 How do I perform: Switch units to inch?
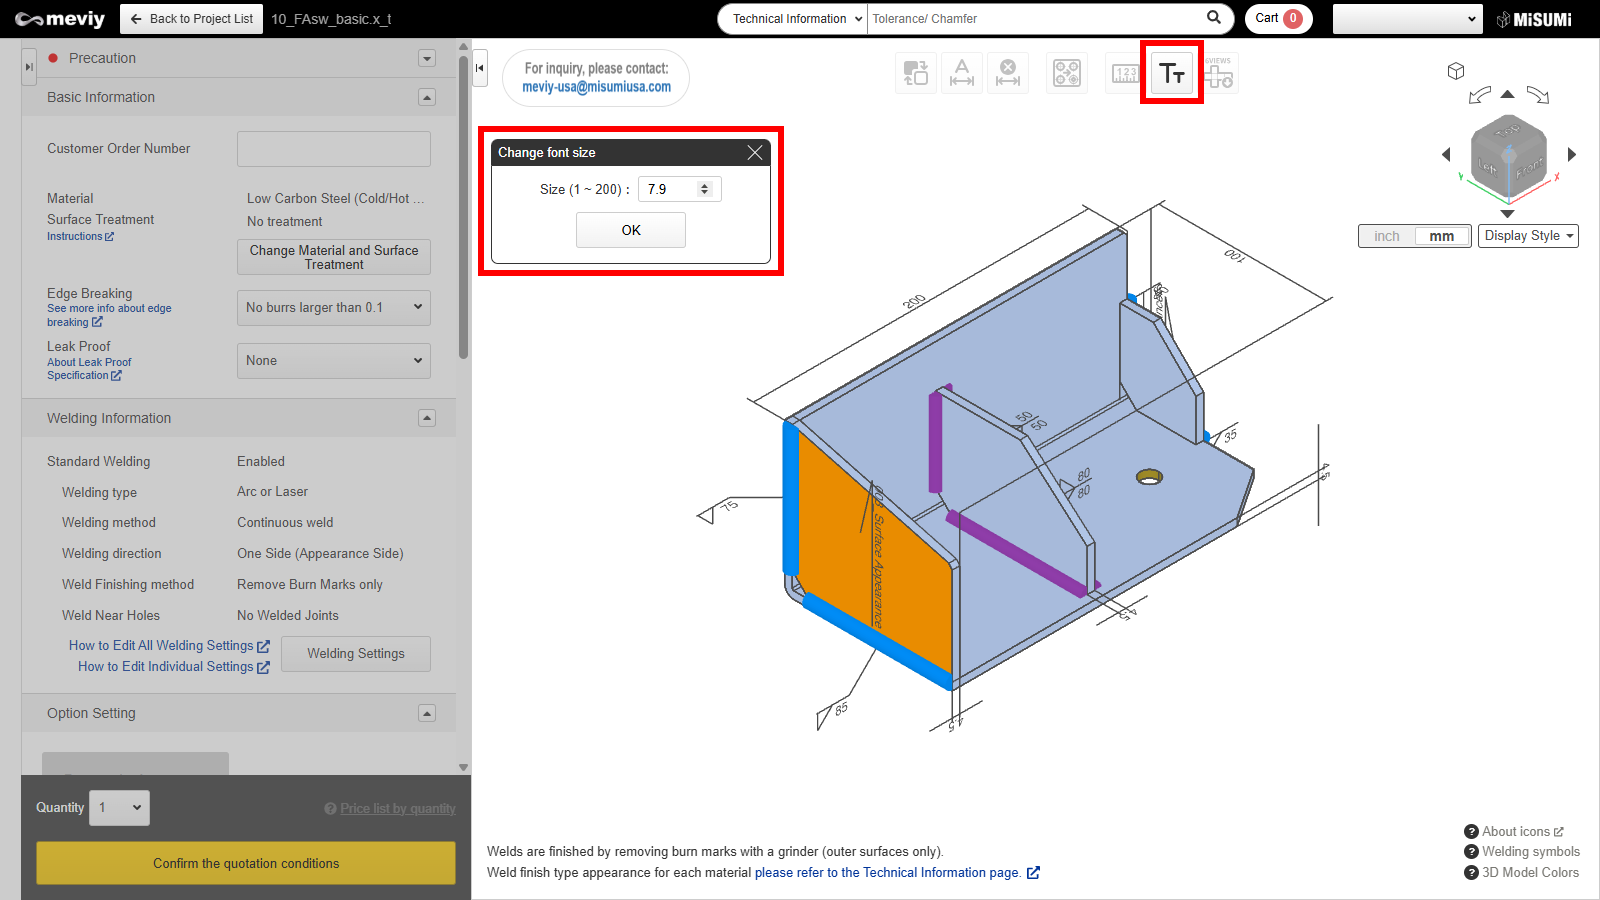[x=1387, y=236]
